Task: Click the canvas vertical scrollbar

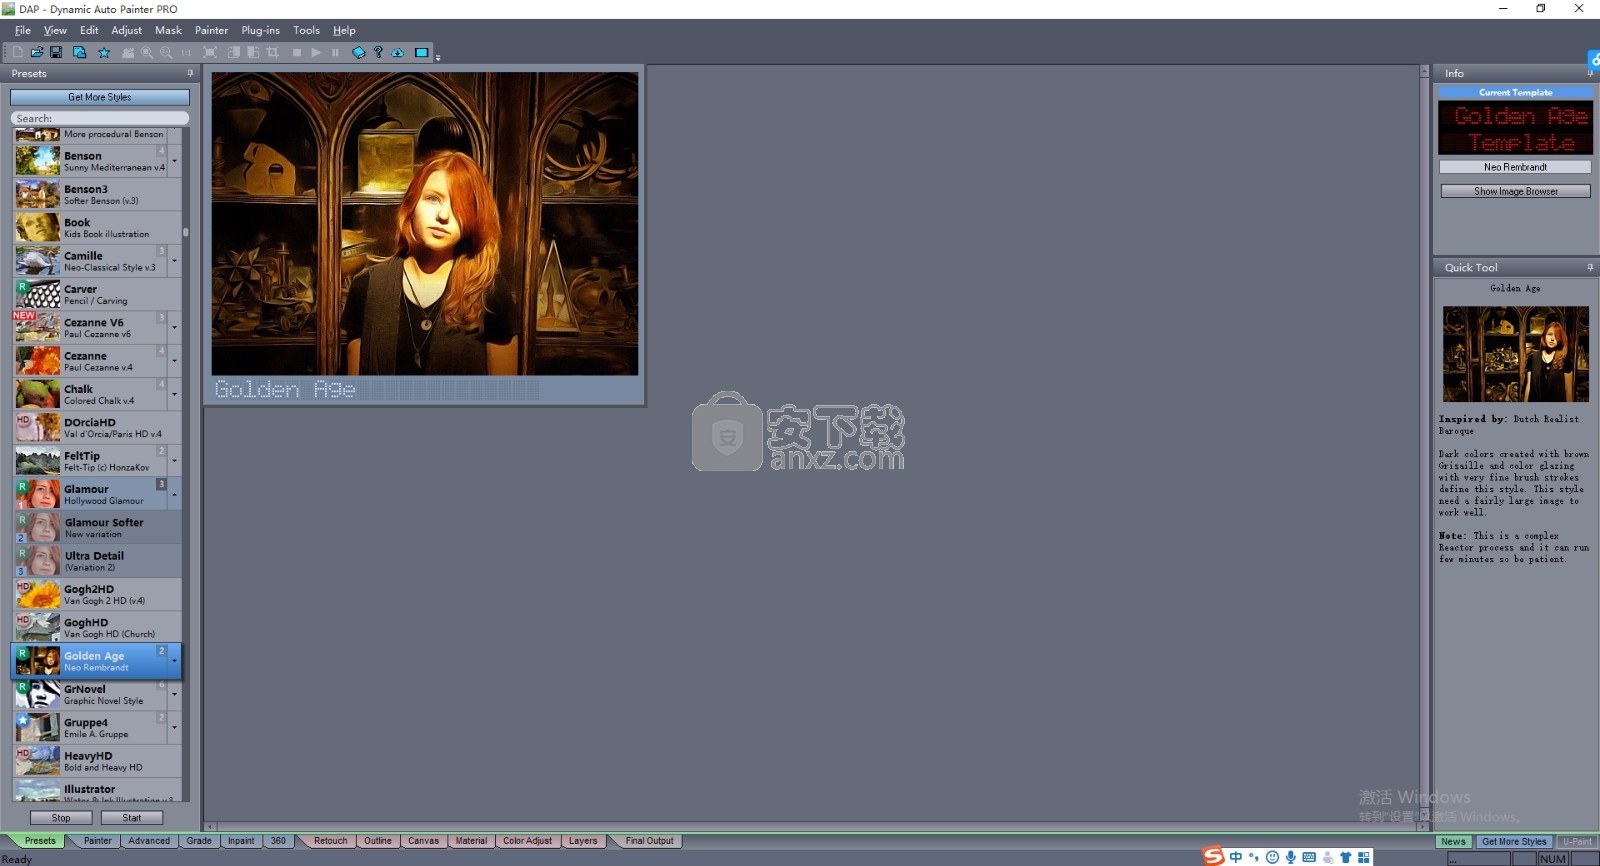Action: (1424, 443)
